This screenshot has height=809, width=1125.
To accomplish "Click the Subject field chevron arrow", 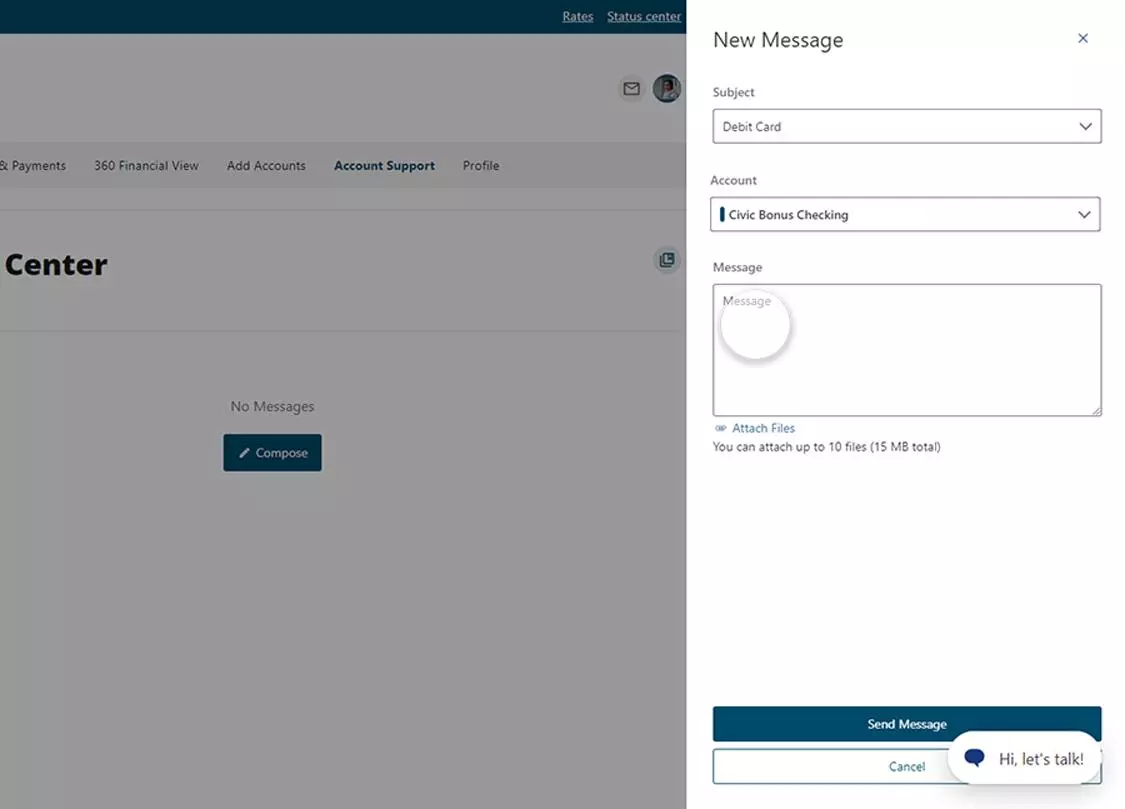I will [1085, 126].
